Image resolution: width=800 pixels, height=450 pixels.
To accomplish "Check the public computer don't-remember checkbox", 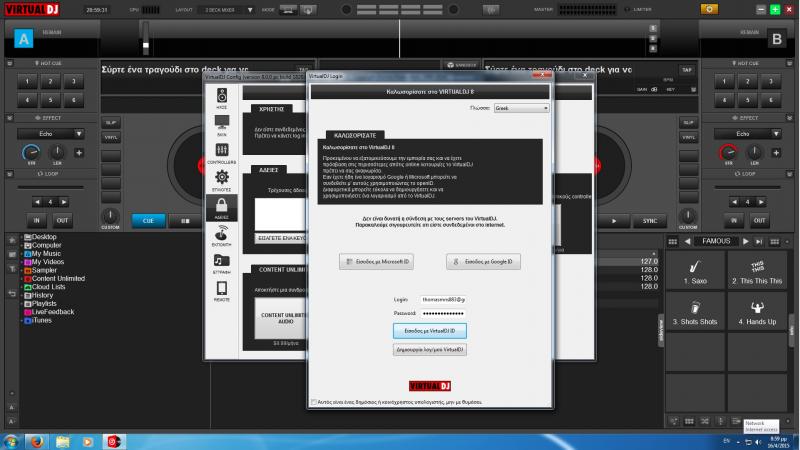I will (312, 402).
